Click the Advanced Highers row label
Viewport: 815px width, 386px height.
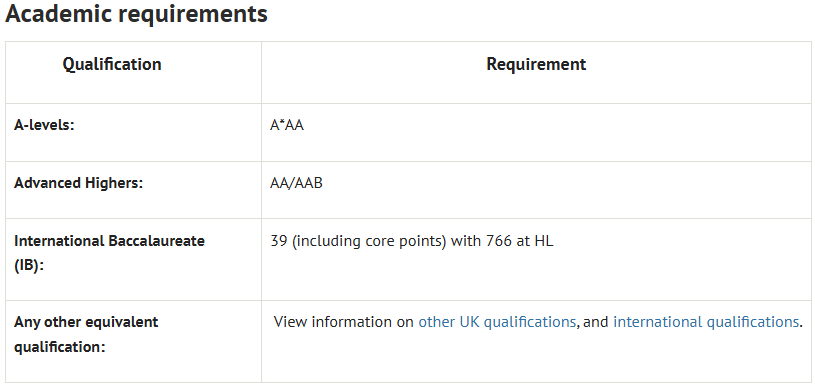pos(78,183)
